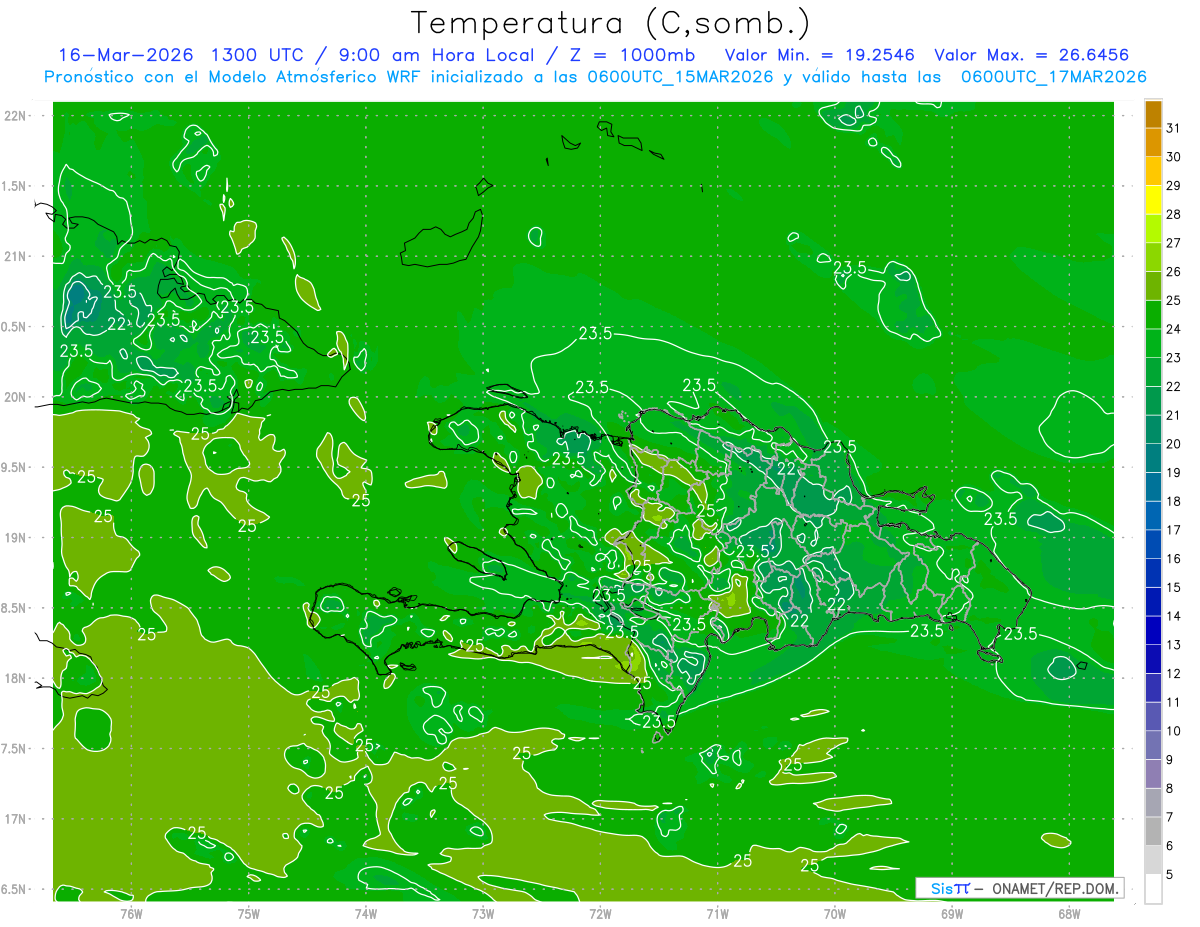Click the 68W longitude label
1200x927 pixels.
click(x=1069, y=913)
